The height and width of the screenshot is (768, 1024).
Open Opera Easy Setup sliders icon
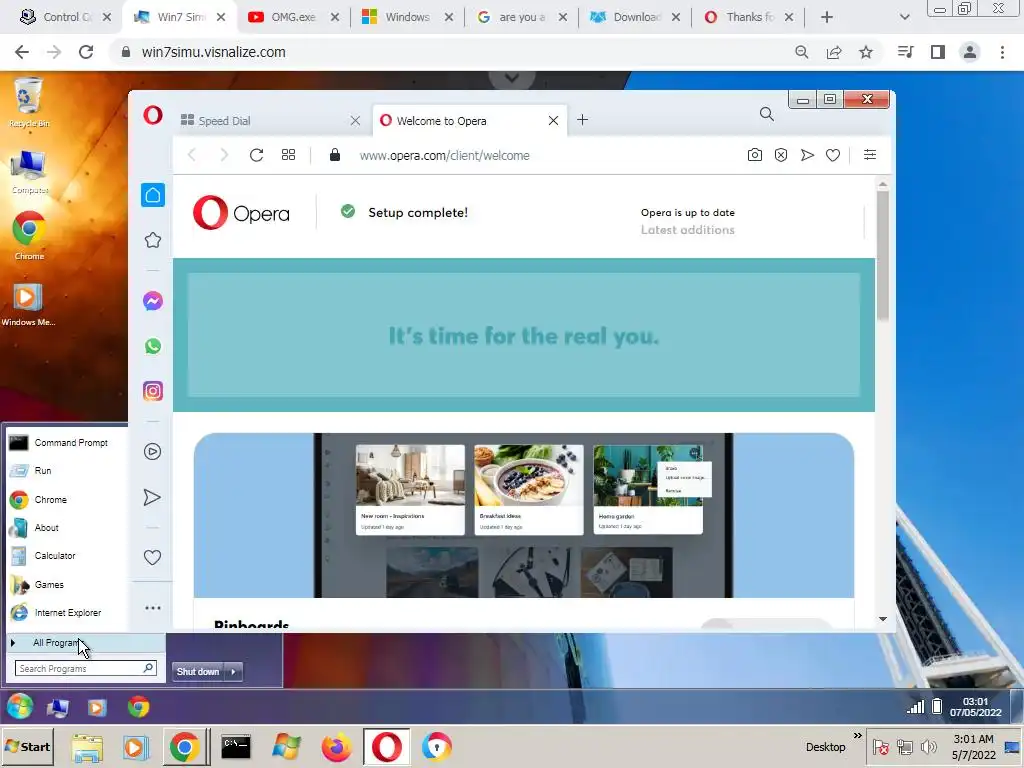tap(870, 155)
